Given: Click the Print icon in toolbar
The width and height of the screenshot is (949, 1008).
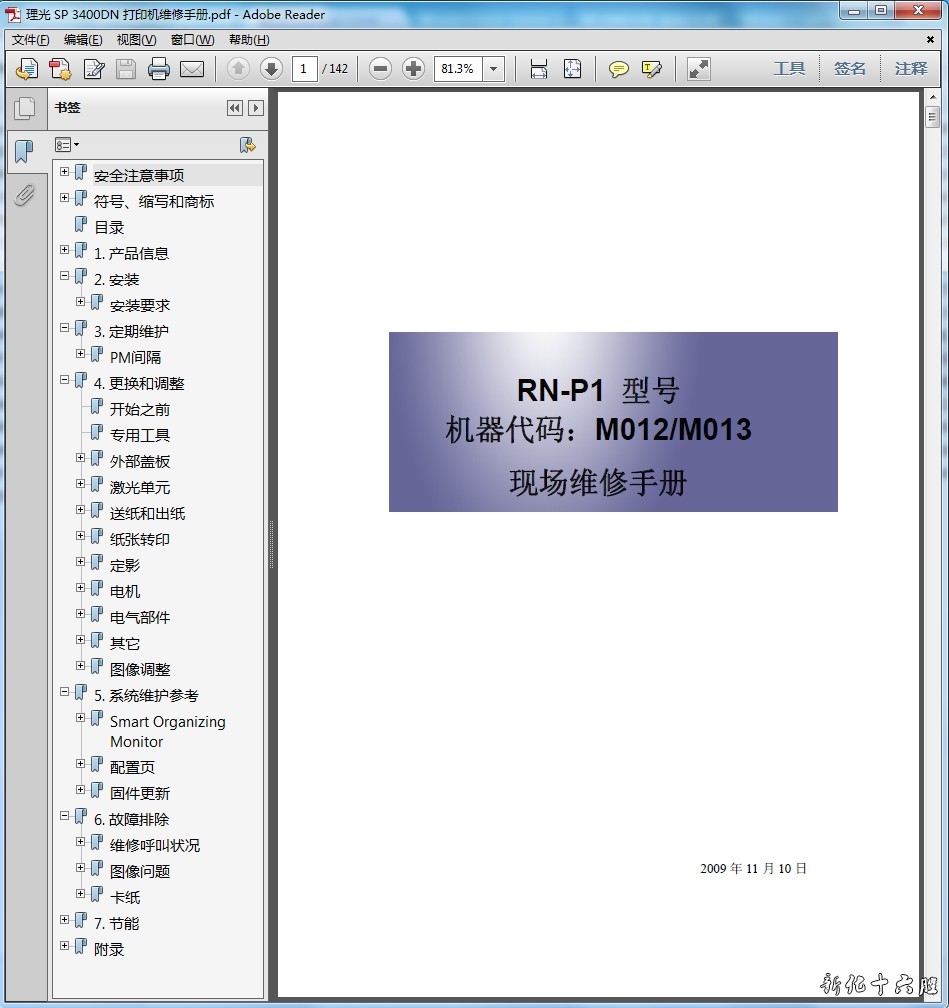Looking at the screenshot, I should [158, 69].
